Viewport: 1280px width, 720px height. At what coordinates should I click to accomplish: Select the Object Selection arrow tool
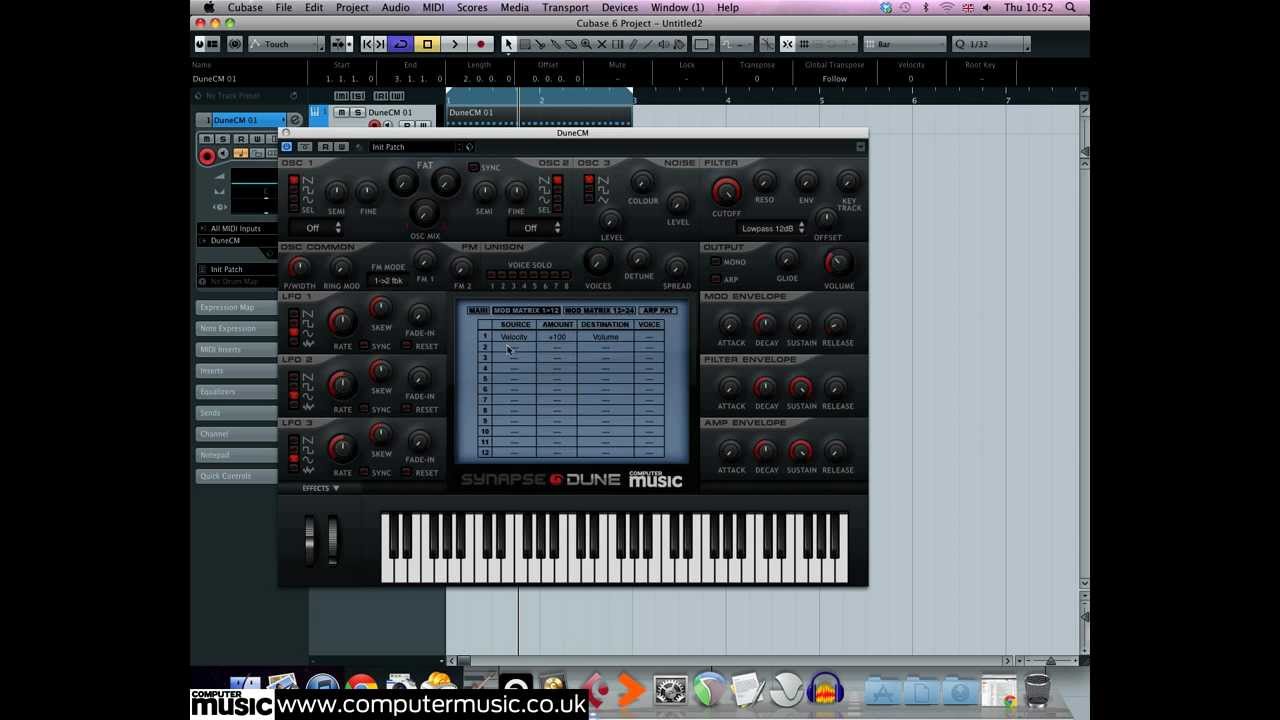(508, 44)
